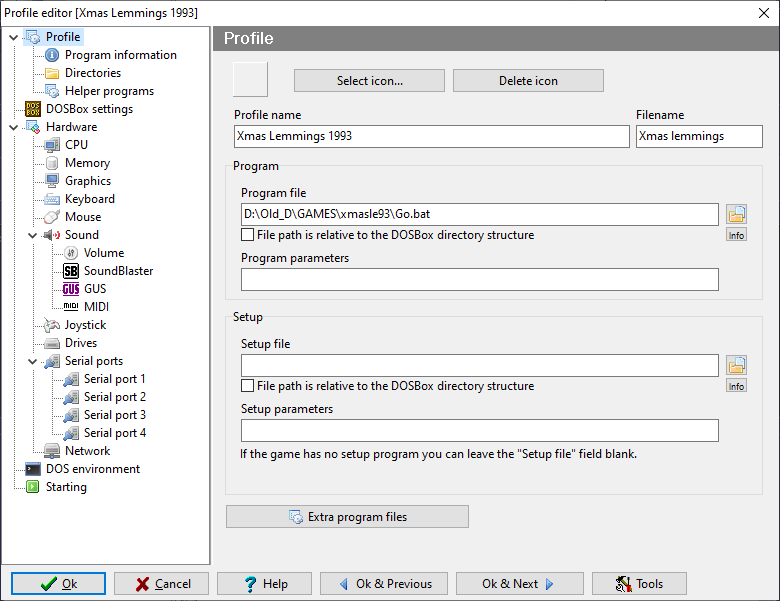The width and height of the screenshot is (780, 601).
Task: Click the Keyboard icon in tree
Action: coord(52,199)
